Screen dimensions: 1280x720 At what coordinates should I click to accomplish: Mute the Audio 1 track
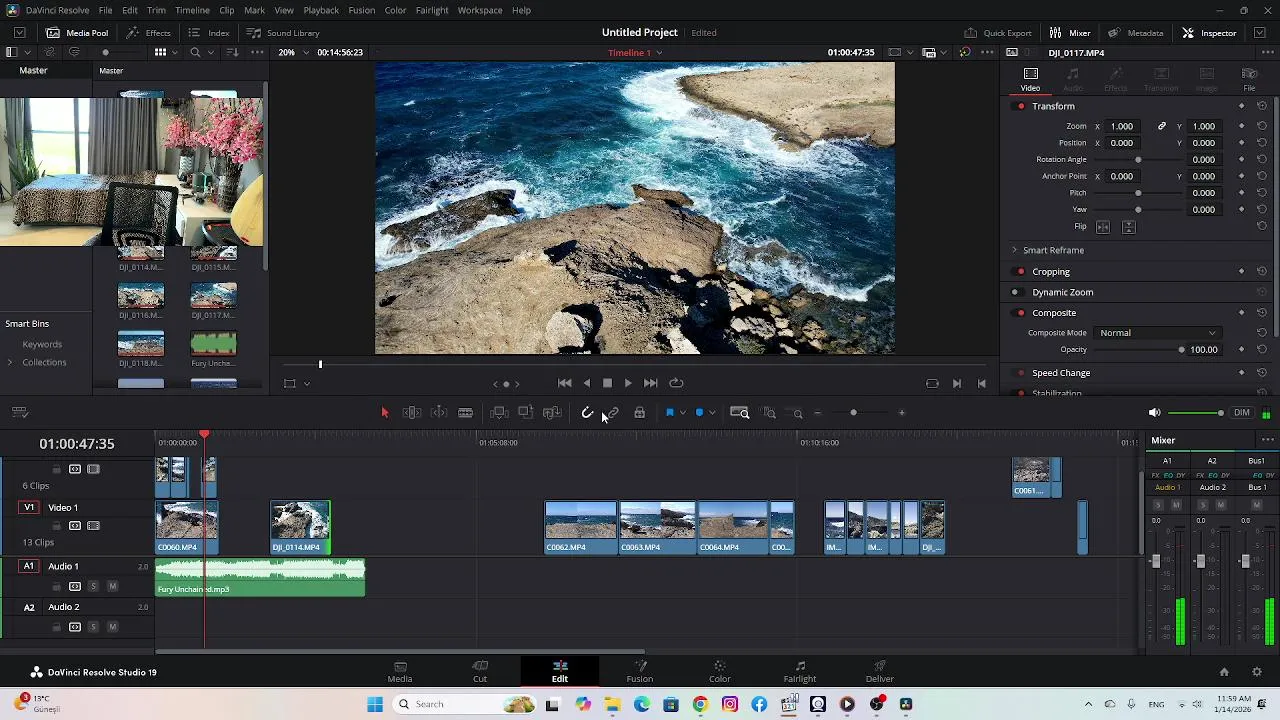pyautogui.click(x=112, y=586)
